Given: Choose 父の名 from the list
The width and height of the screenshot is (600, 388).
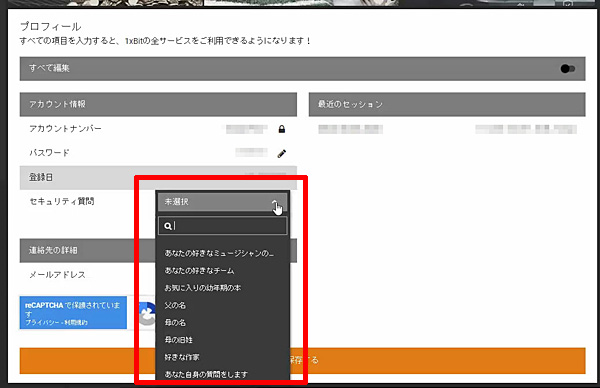Looking at the screenshot, I should (x=175, y=305).
